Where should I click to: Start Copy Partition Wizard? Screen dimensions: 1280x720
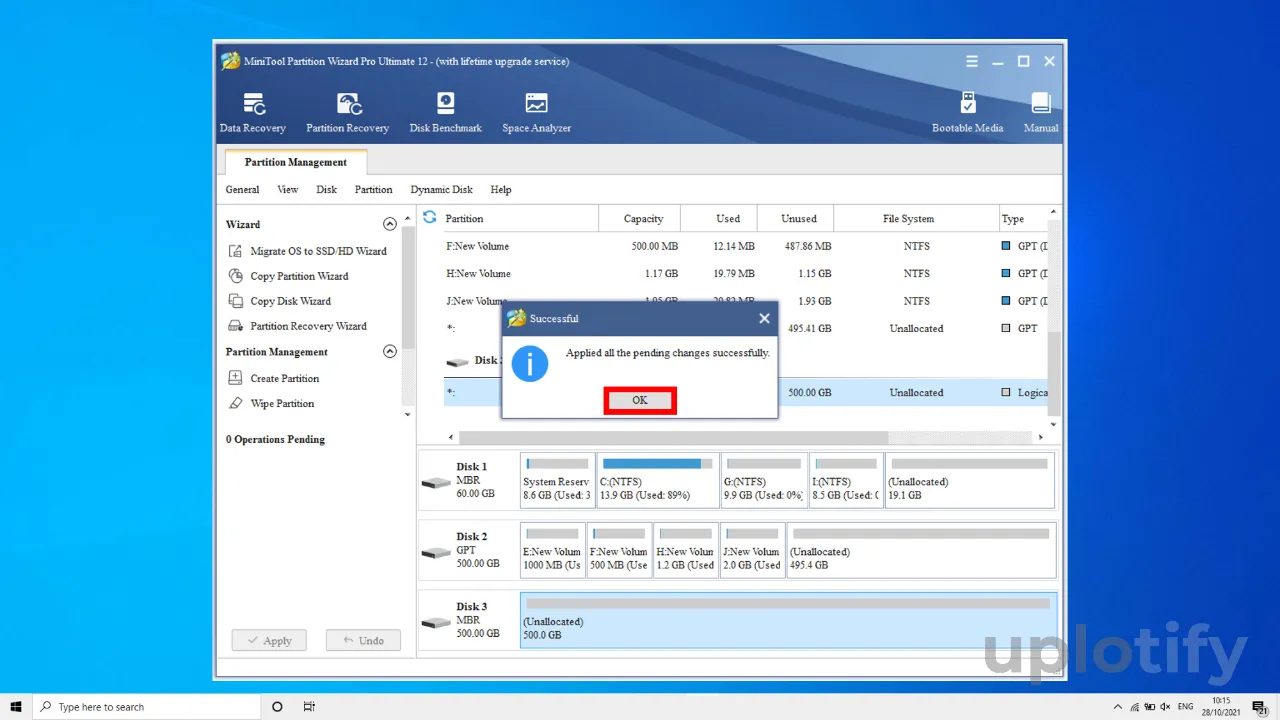pos(289,276)
